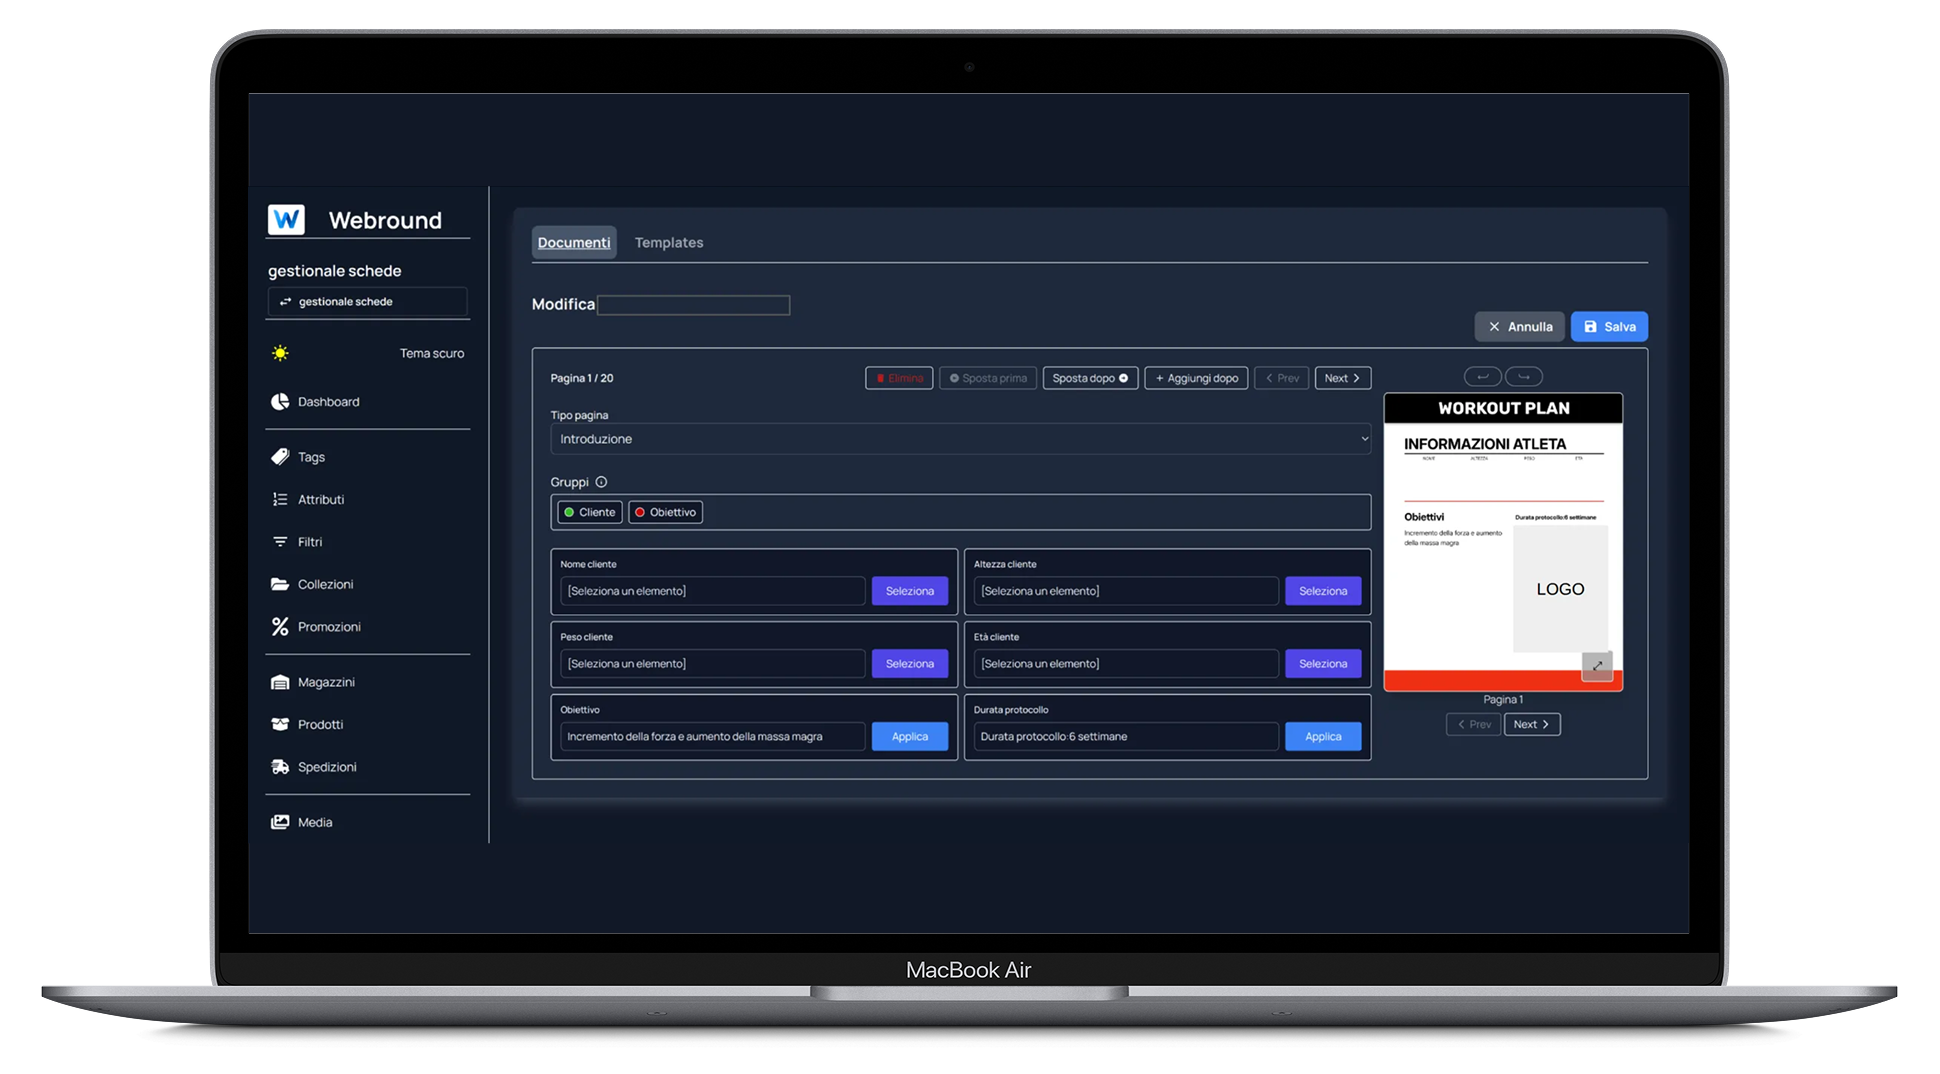1940x1074 pixels.
Task: Toggle the Obiettivo group chip
Action: (665, 511)
